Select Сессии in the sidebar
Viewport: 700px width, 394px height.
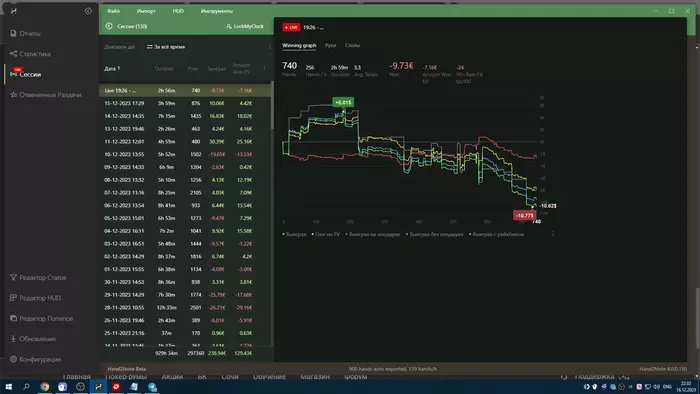click(x=25, y=74)
